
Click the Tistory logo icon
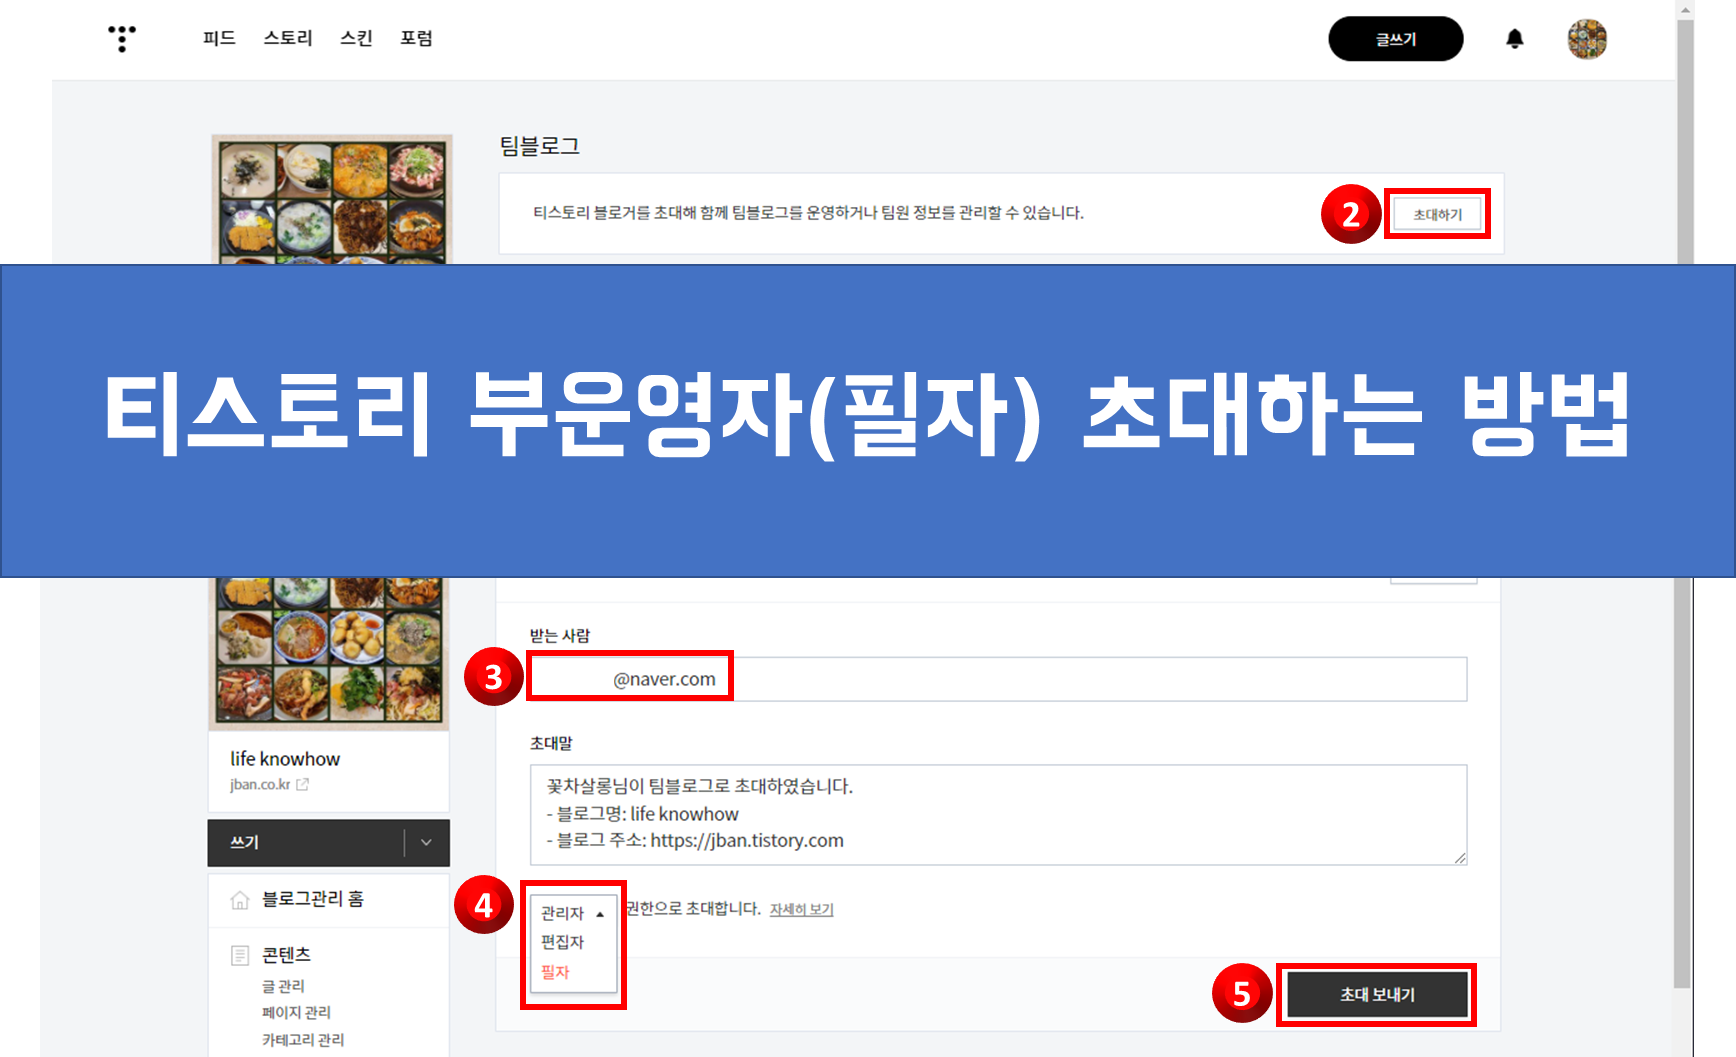[122, 38]
